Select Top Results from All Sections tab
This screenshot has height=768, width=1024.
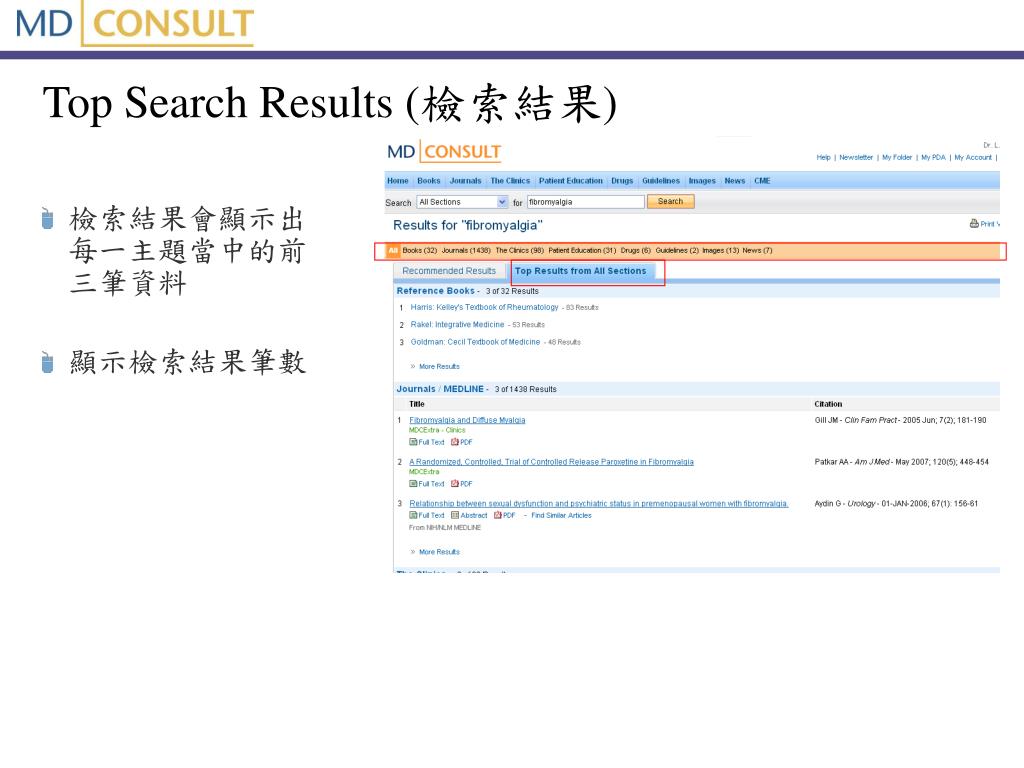(581, 271)
